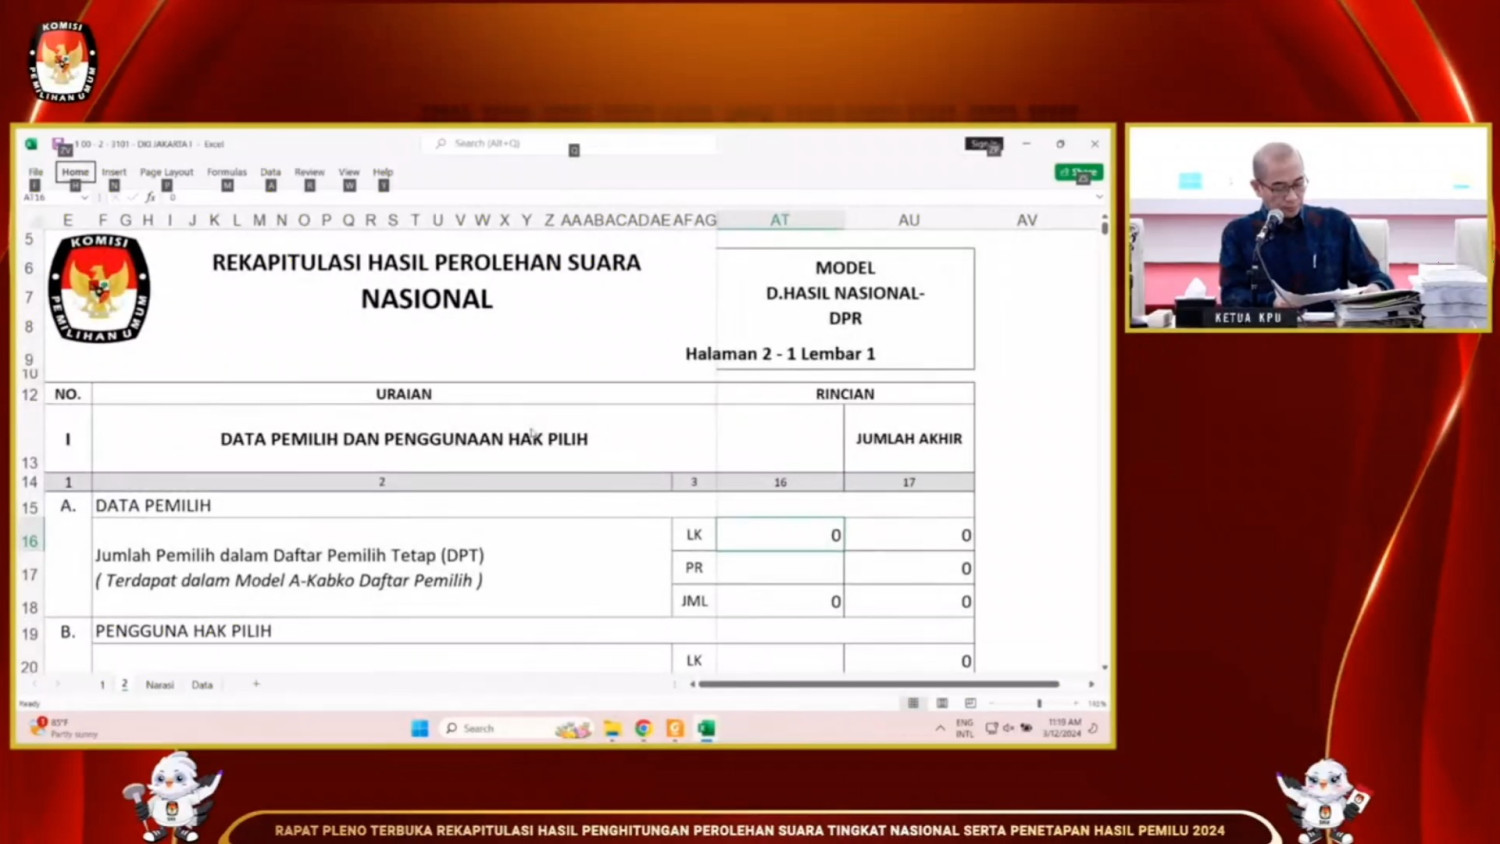Expand the Name Box dropdown
The width and height of the screenshot is (1500, 844).
[84, 198]
